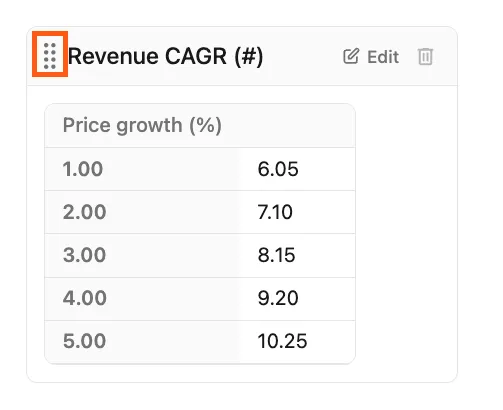
Task: Select the 4.00 price growth row label
Action: coord(85,298)
